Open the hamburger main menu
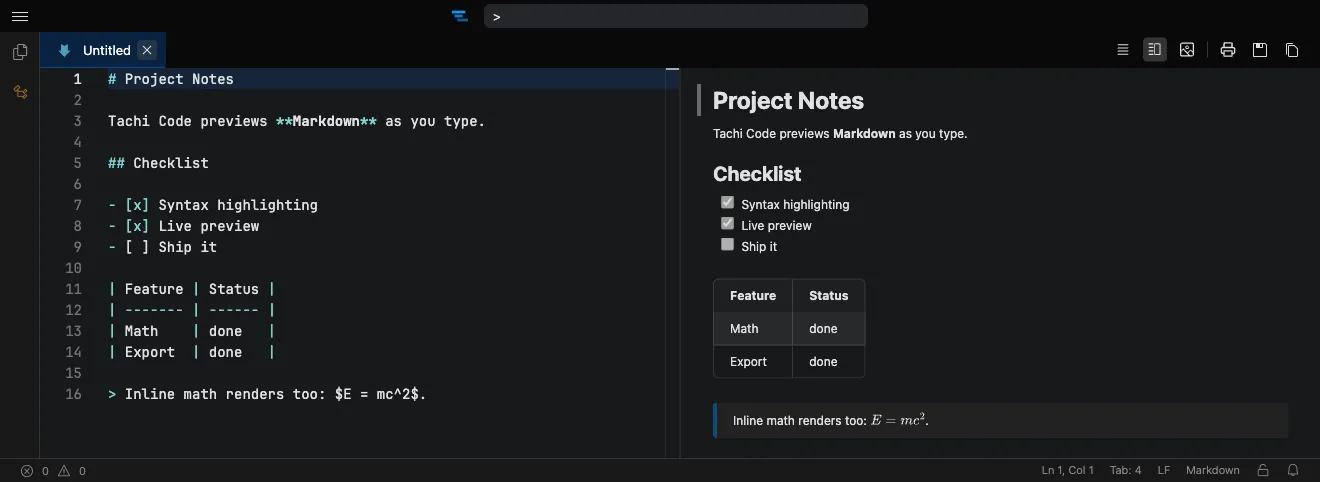1320x482 pixels. (x=20, y=16)
